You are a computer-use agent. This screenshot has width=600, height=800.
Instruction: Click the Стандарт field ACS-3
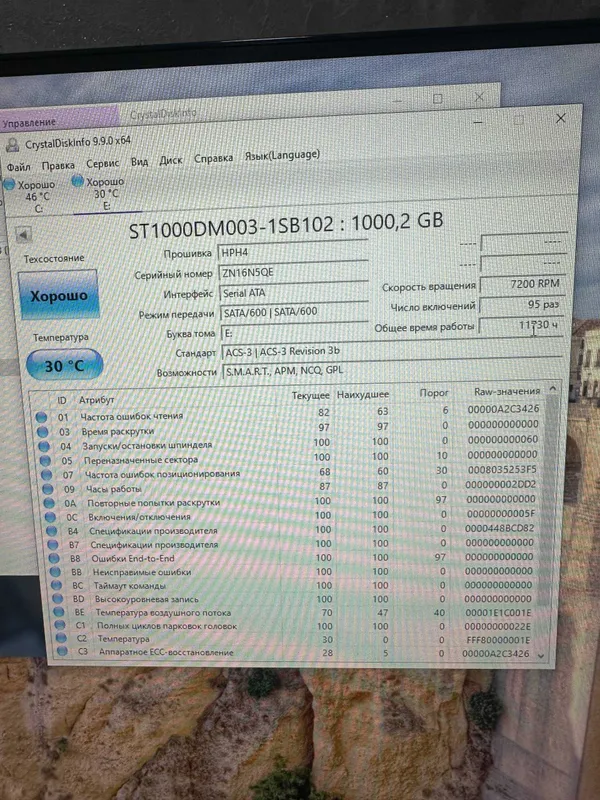coord(392,351)
